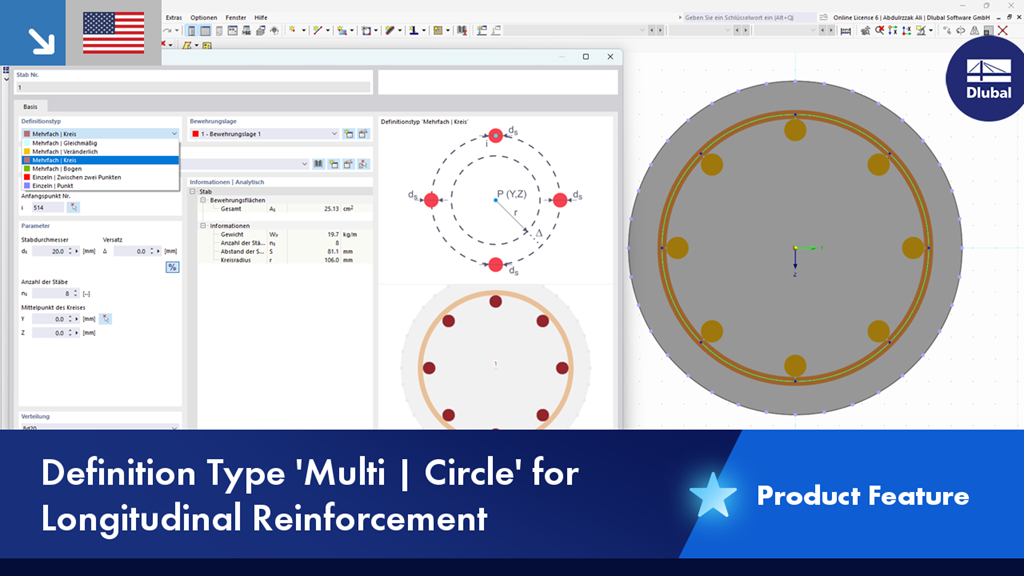Select the Gesamt area value 25.13

click(x=331, y=209)
